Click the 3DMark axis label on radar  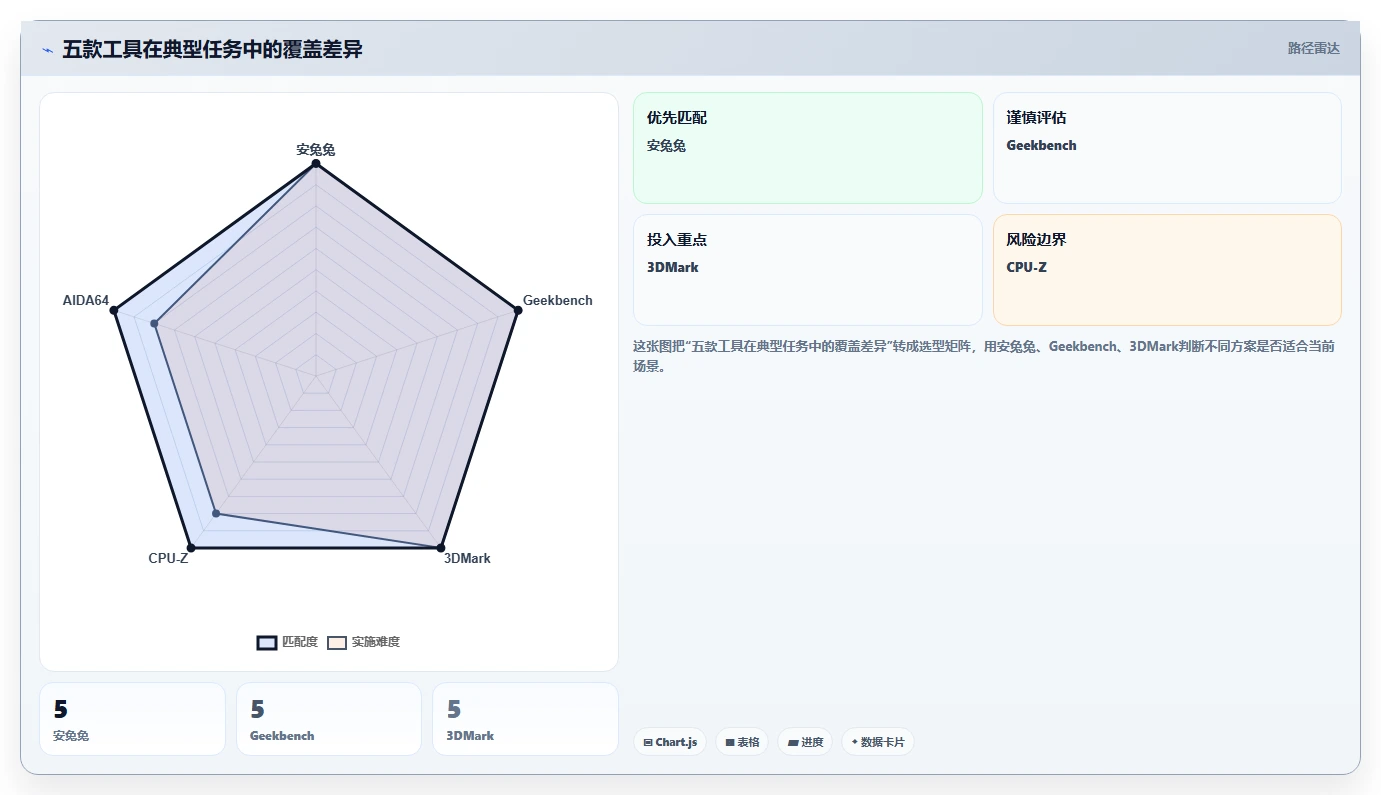coord(467,558)
